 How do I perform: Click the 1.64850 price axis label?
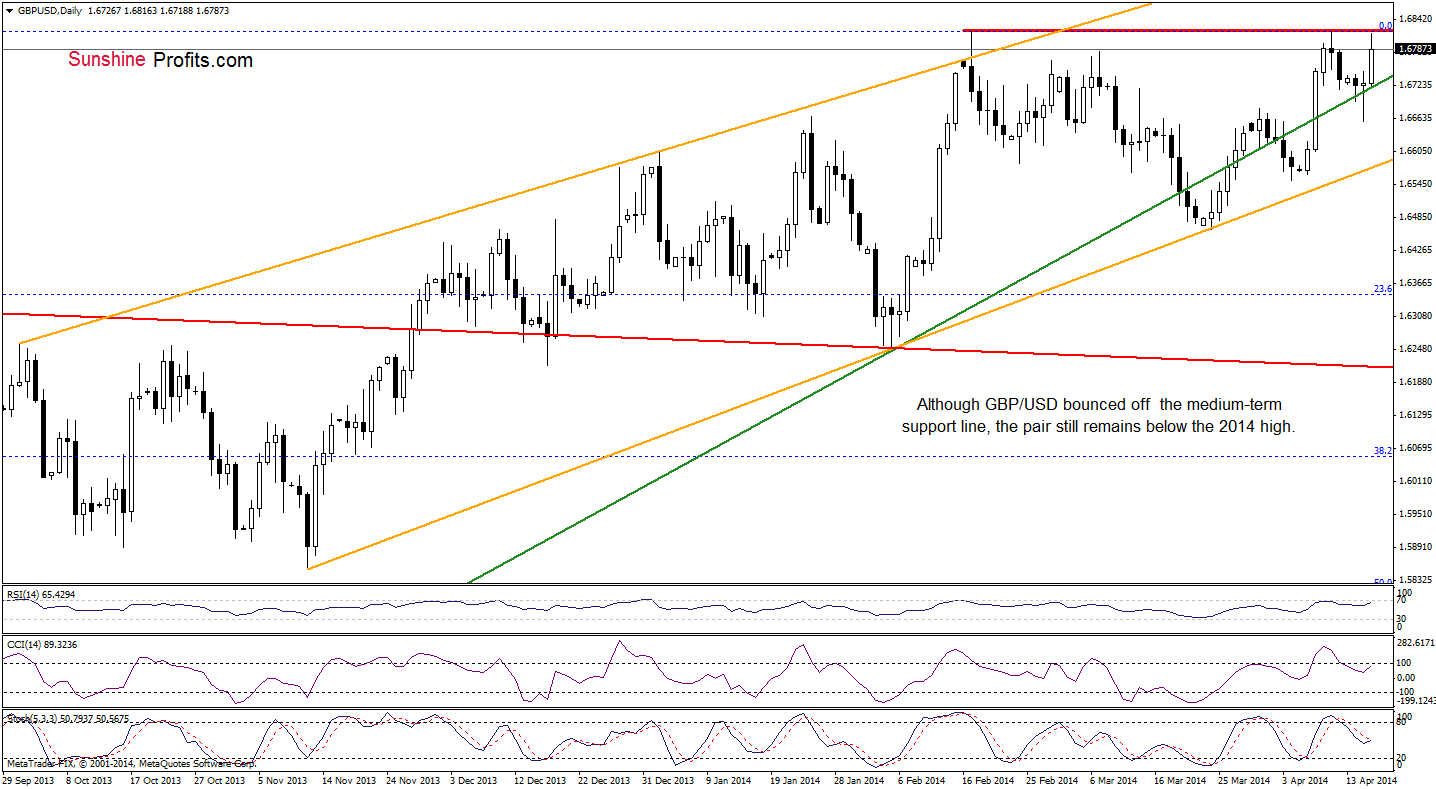[1414, 218]
